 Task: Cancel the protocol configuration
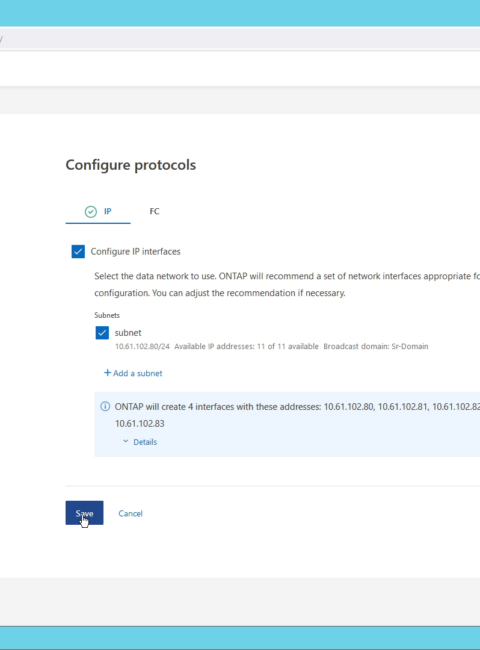coord(130,513)
